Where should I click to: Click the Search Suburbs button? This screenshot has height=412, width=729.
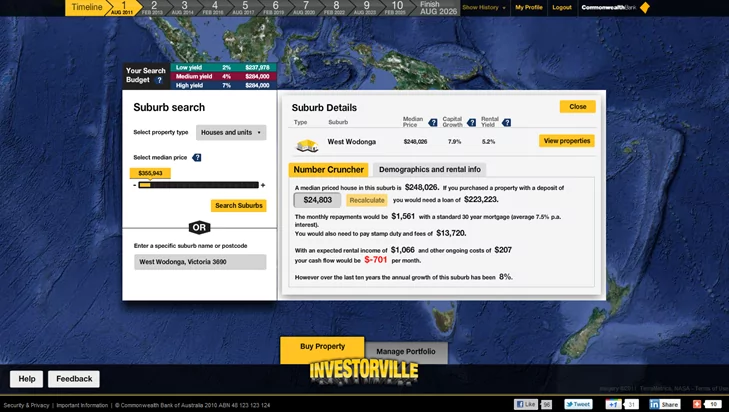[x=239, y=206]
